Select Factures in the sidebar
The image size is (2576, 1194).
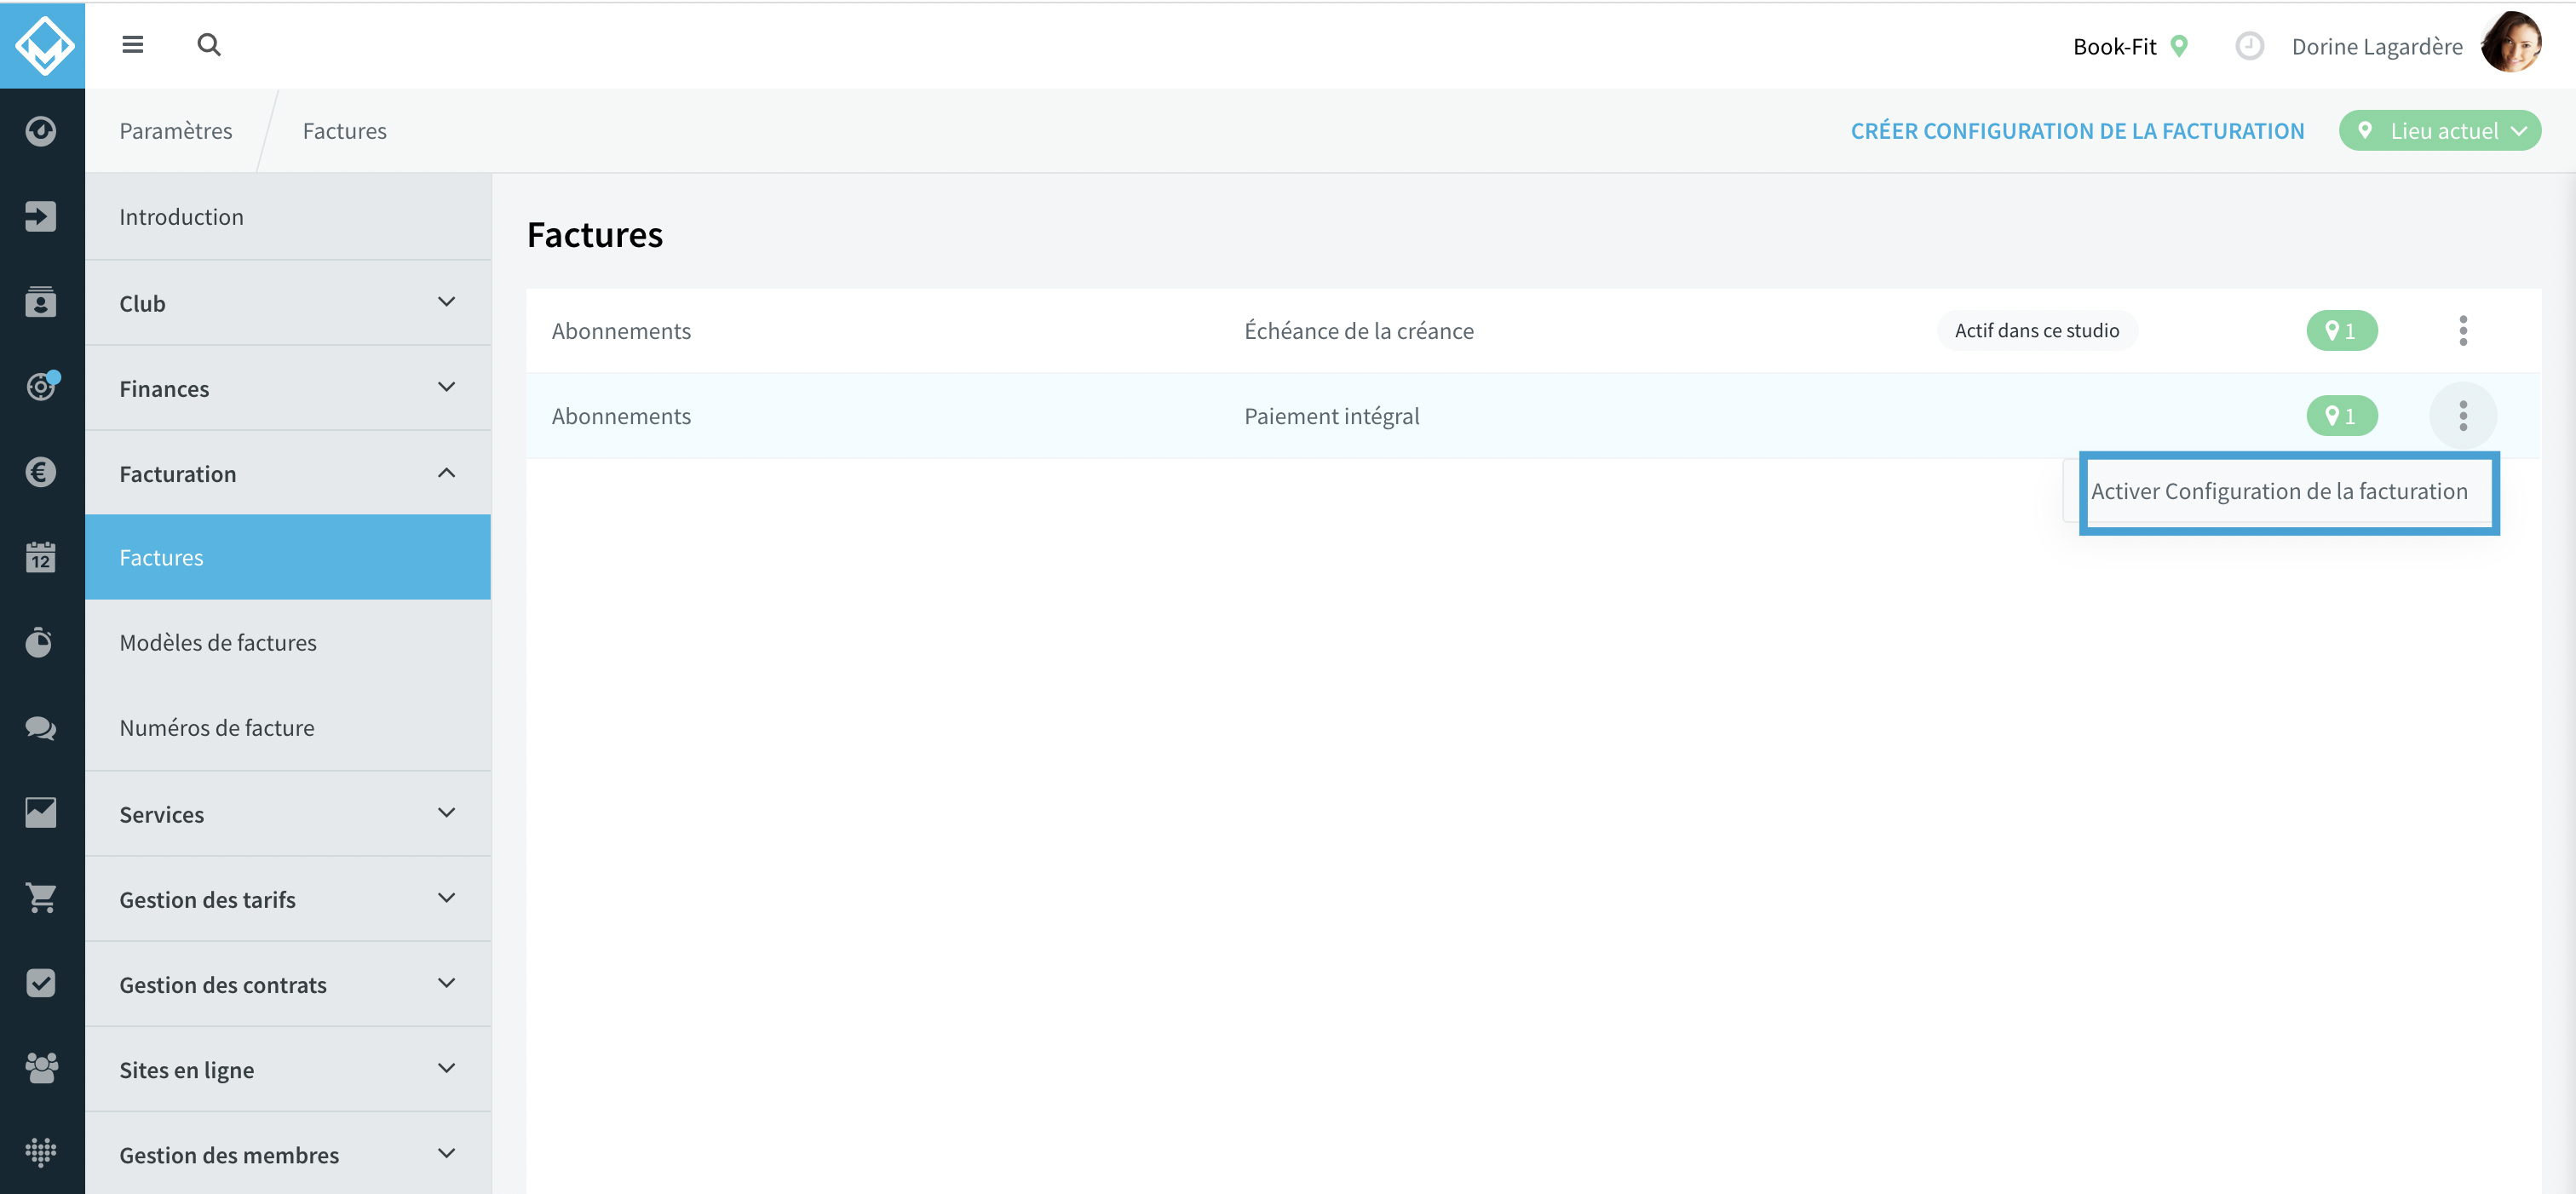(x=288, y=557)
